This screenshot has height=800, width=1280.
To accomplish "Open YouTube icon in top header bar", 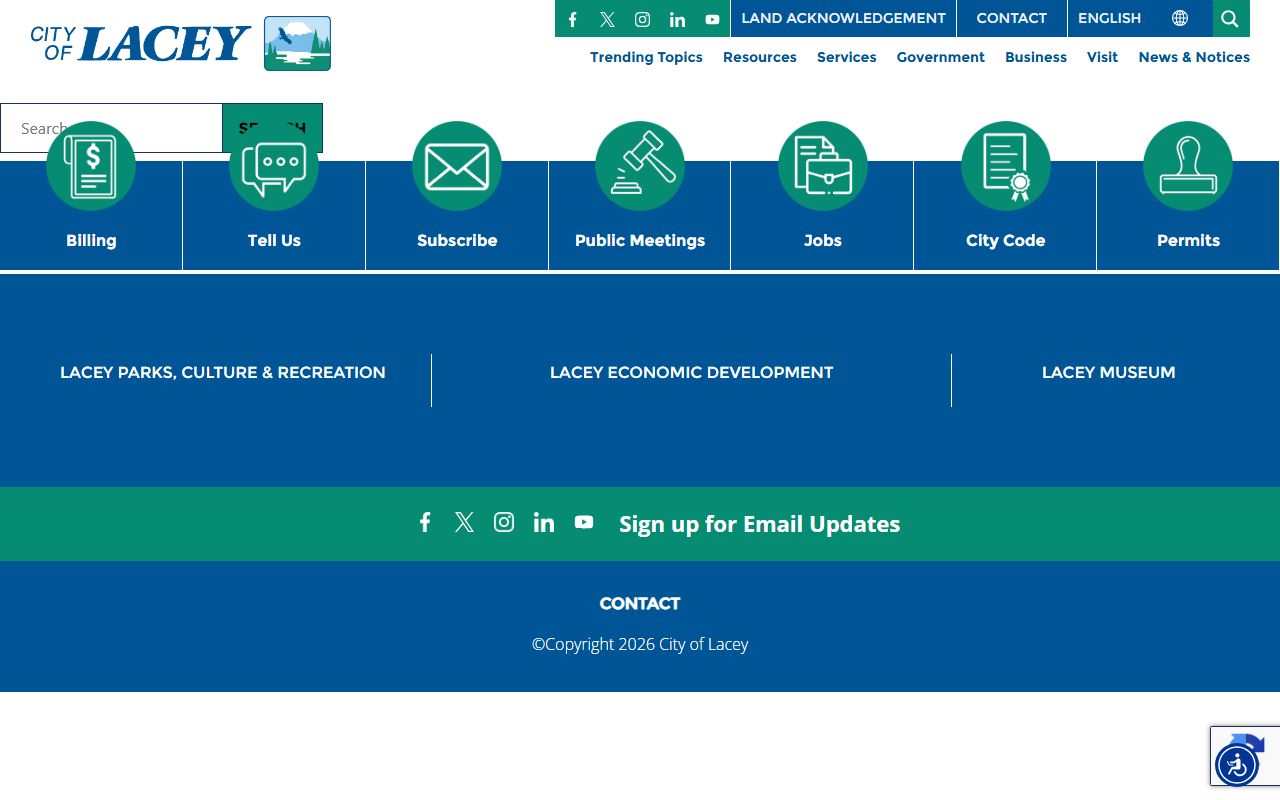I will click(712, 19).
